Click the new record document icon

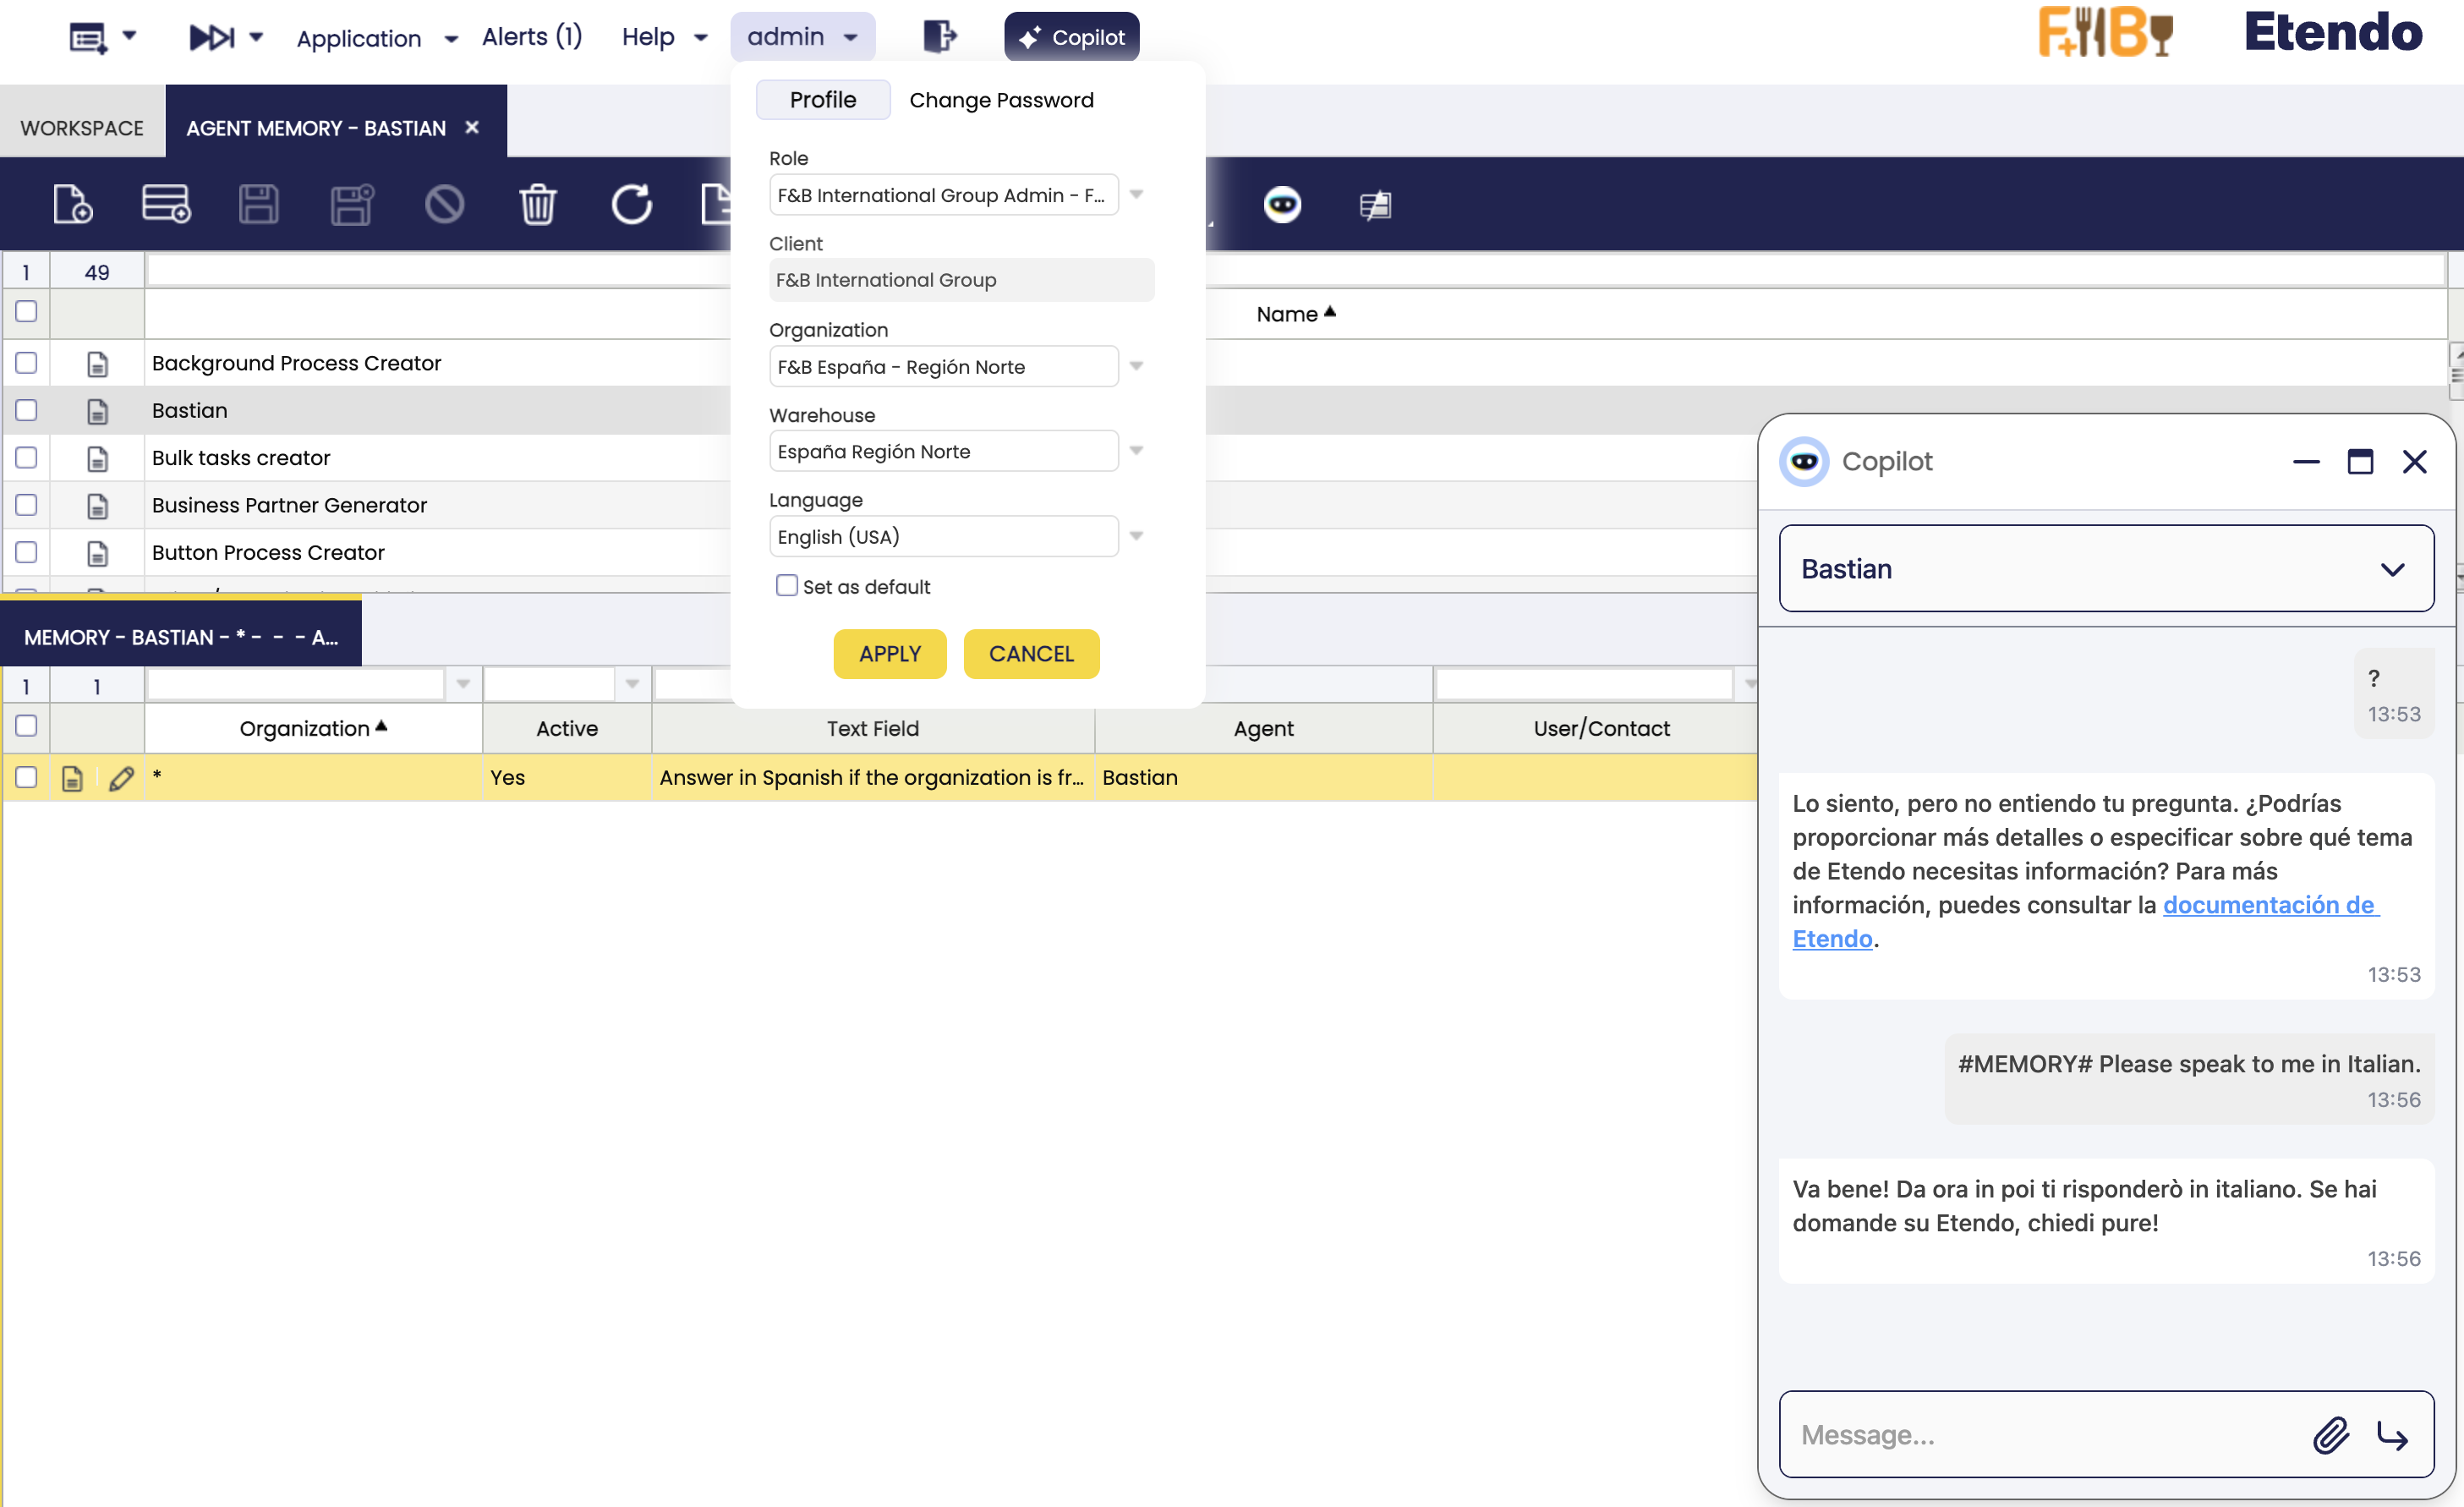click(73, 204)
